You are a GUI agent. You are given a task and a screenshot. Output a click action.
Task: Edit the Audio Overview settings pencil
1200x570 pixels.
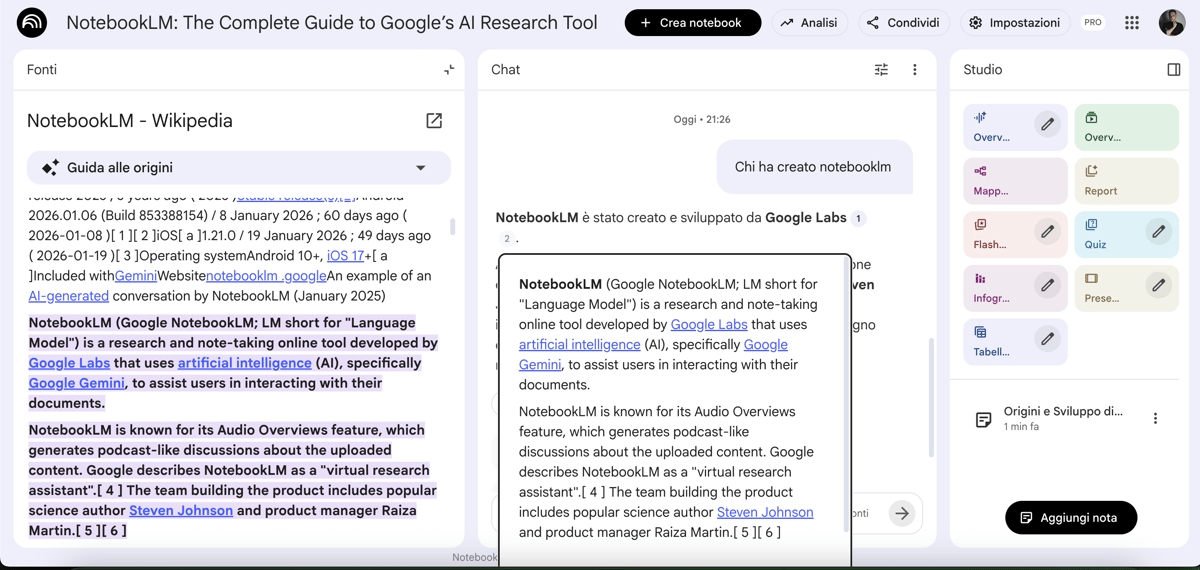[x=1047, y=125]
